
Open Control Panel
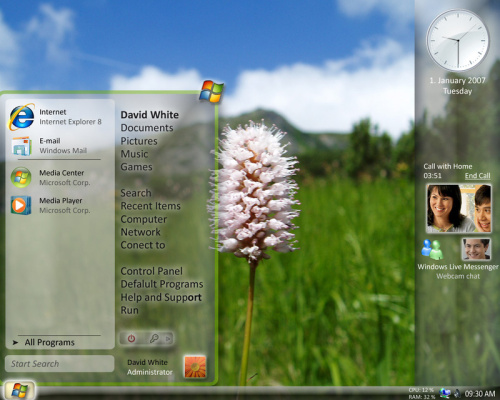point(152,271)
